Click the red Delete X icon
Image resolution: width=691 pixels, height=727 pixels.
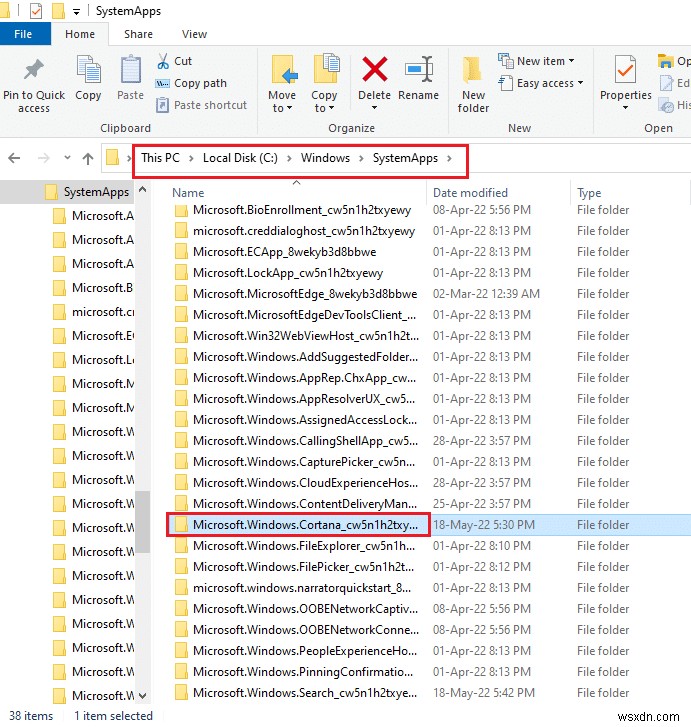tap(374, 70)
